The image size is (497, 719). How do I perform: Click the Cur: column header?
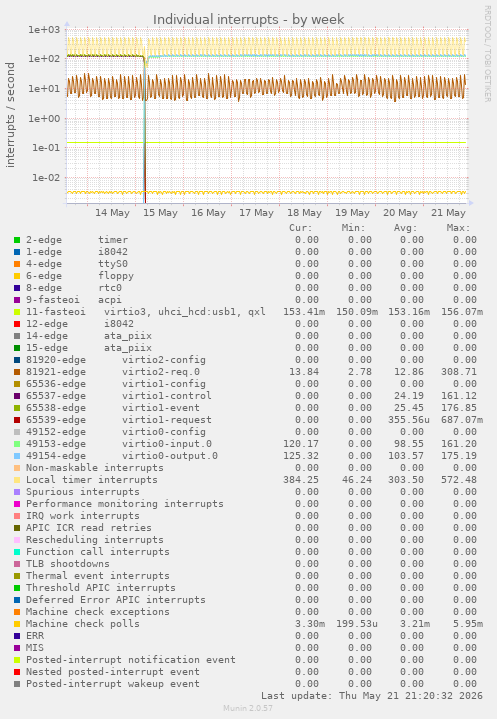[x=300, y=228]
